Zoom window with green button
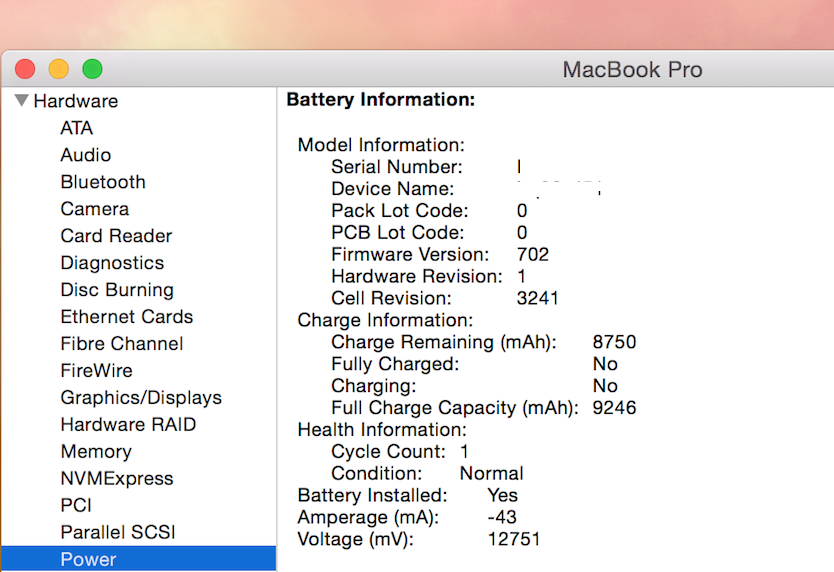 click(x=93, y=69)
